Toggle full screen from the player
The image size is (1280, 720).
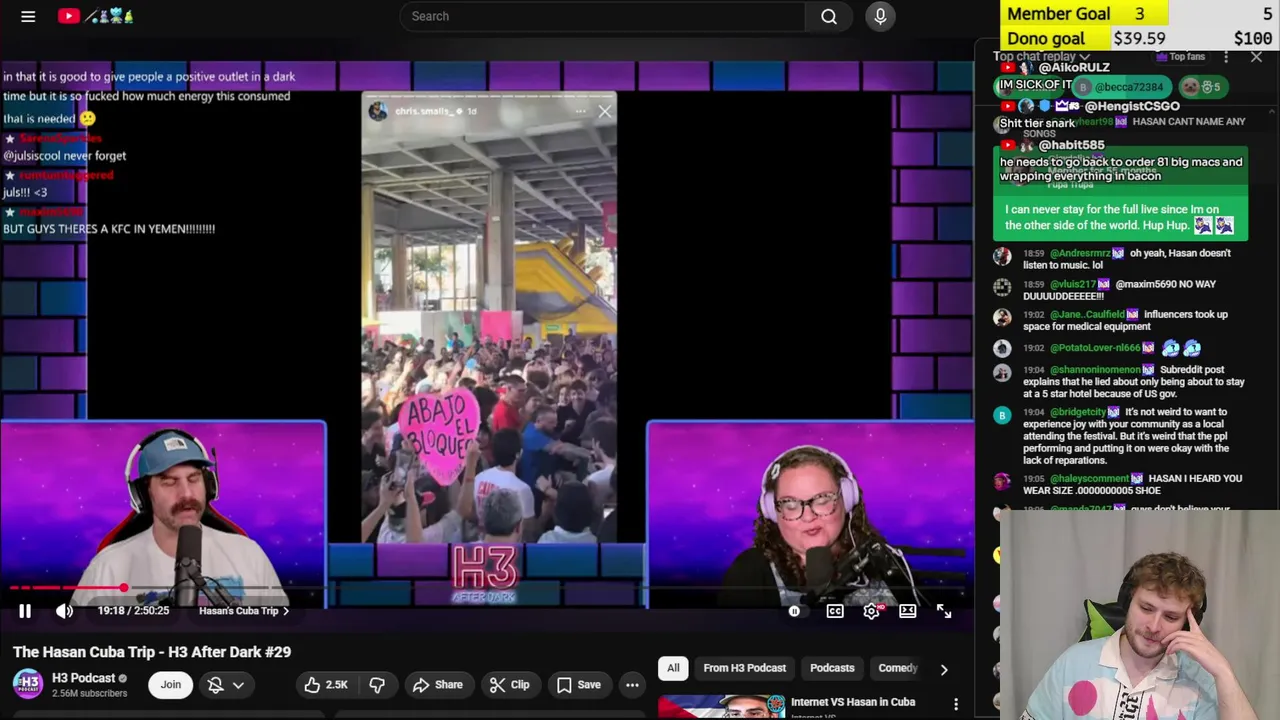[944, 611]
